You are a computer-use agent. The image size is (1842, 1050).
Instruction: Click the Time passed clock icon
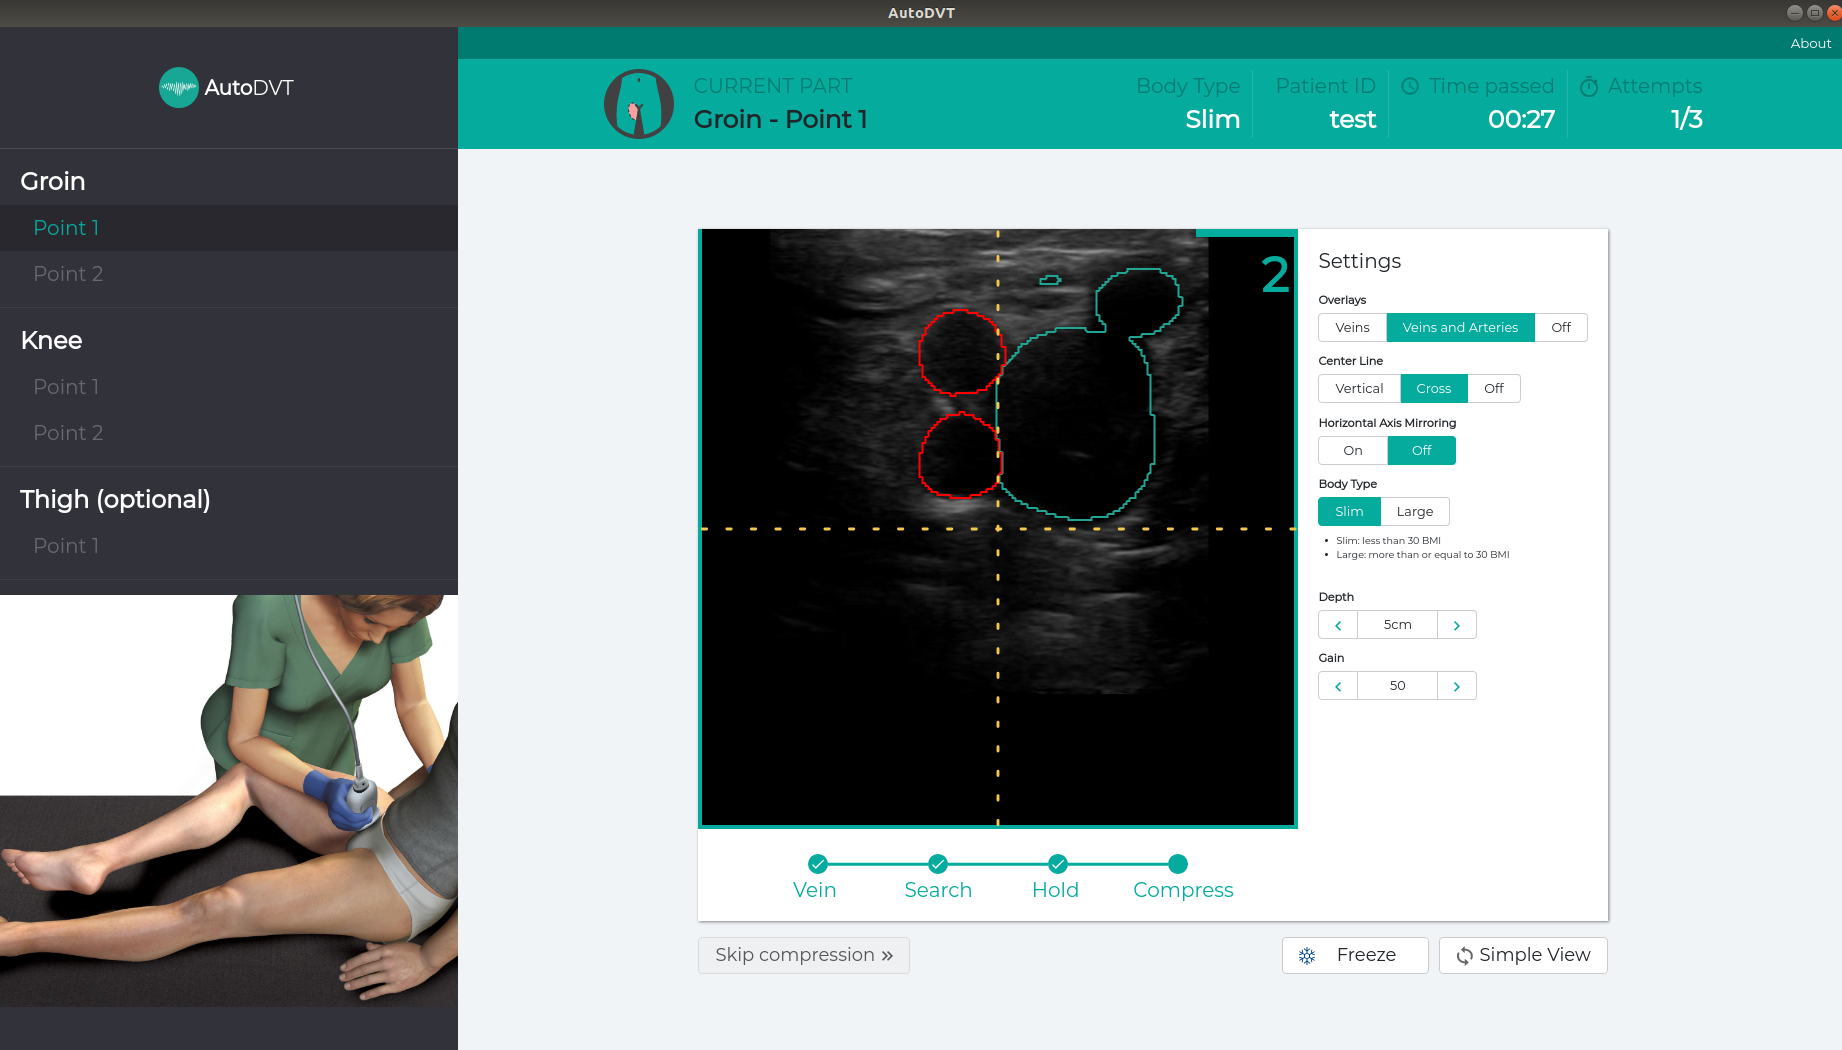coord(1410,86)
